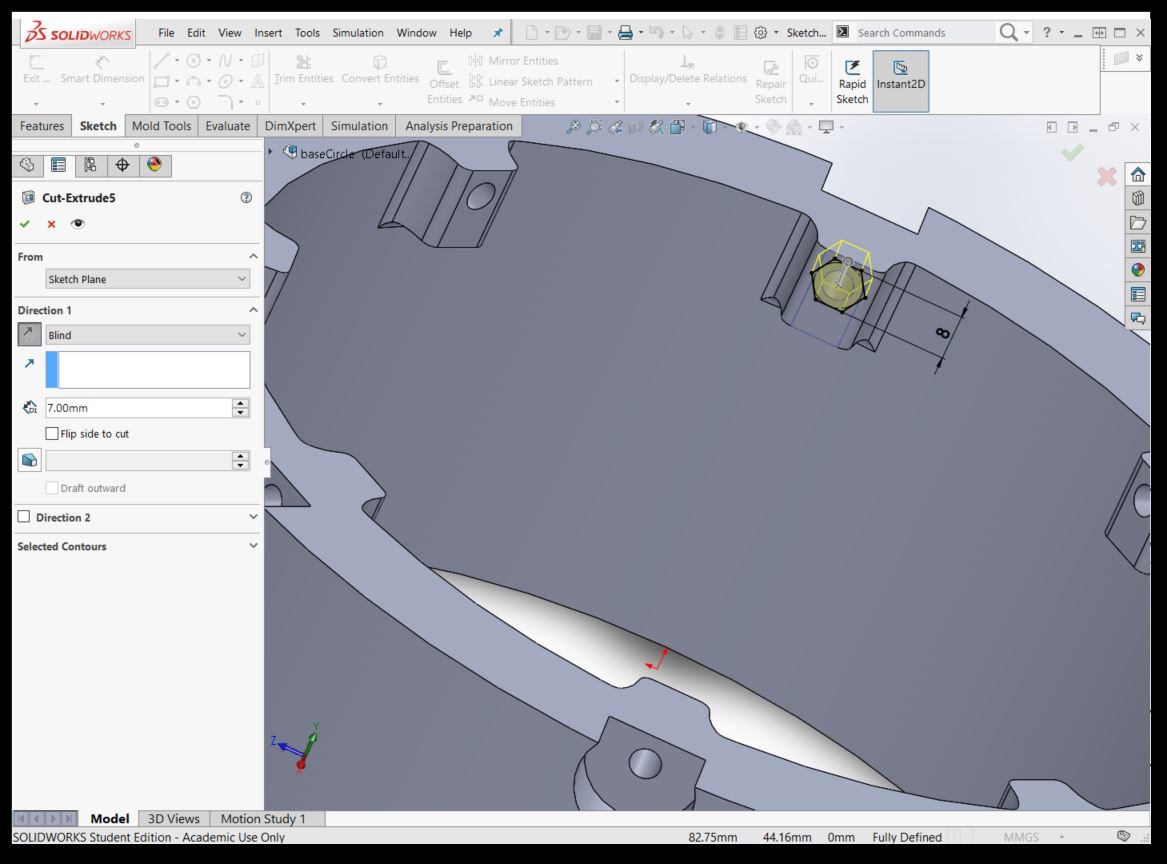1167x864 pixels.
Task: Click the MMGS unit system in status bar
Action: 1020,837
